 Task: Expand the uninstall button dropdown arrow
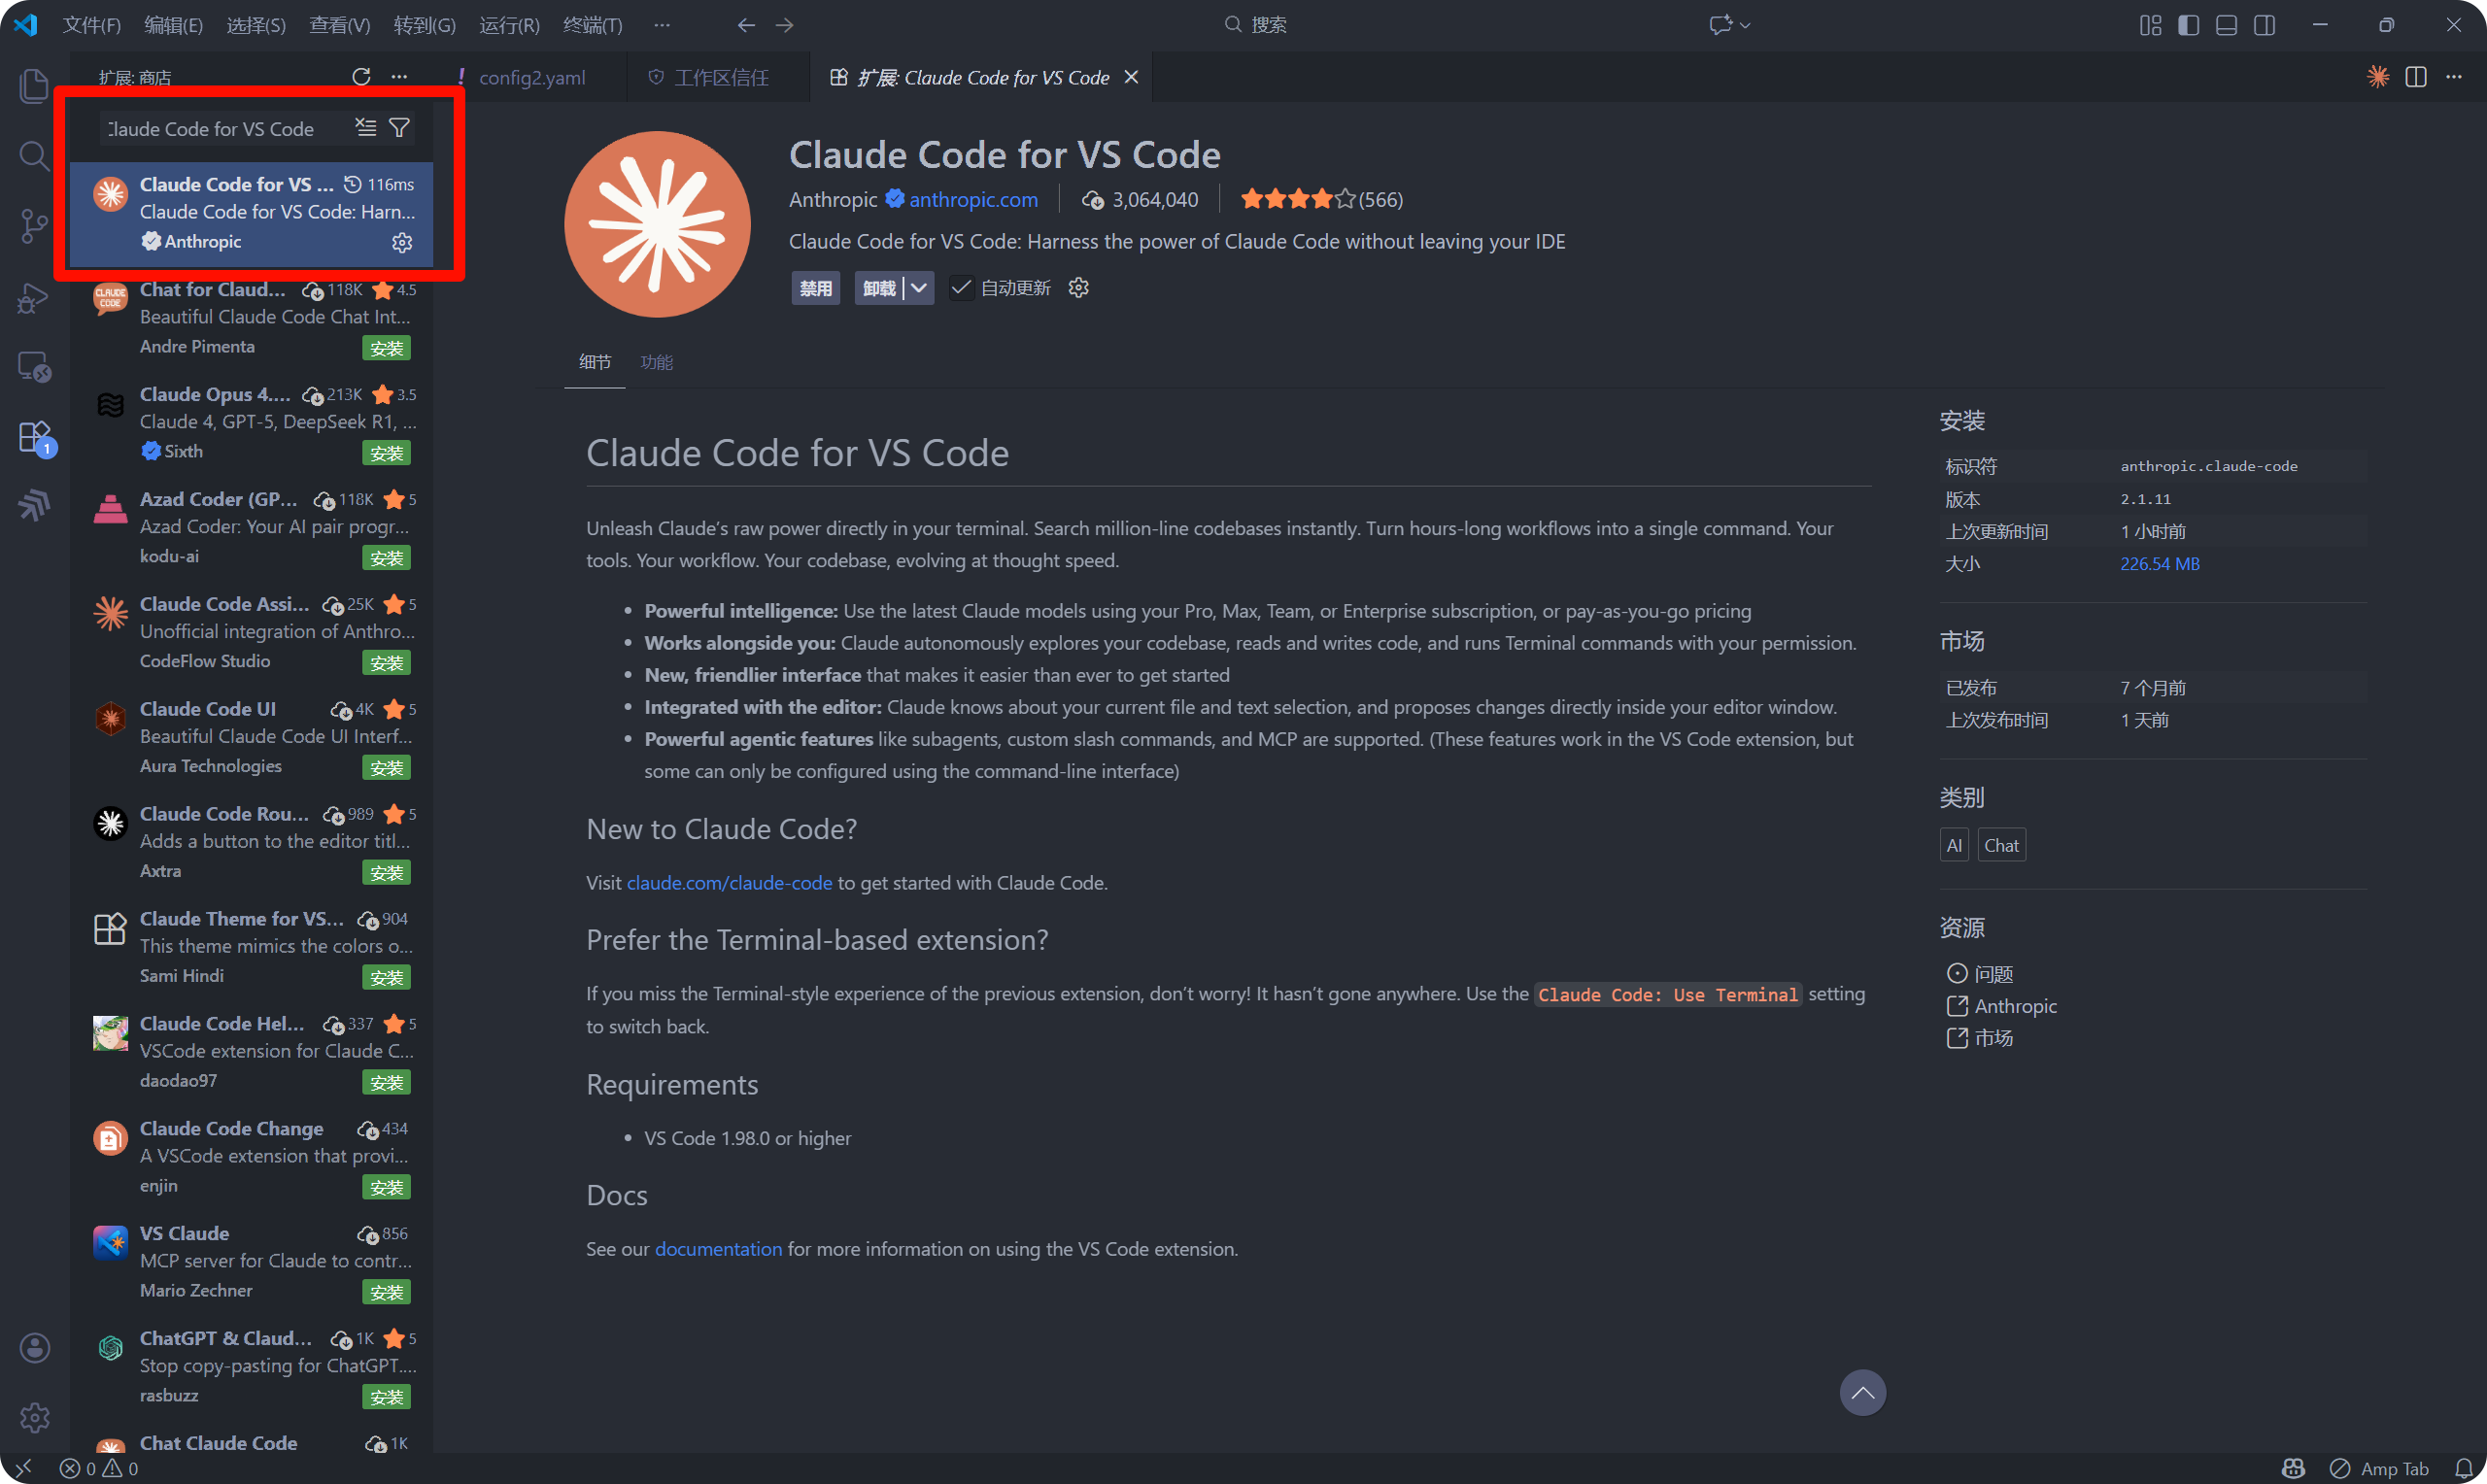919,288
